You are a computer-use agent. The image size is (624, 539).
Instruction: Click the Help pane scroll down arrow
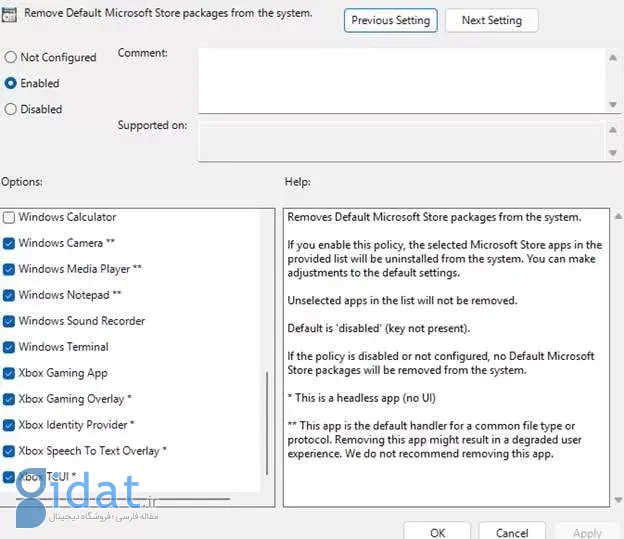click(x=618, y=500)
